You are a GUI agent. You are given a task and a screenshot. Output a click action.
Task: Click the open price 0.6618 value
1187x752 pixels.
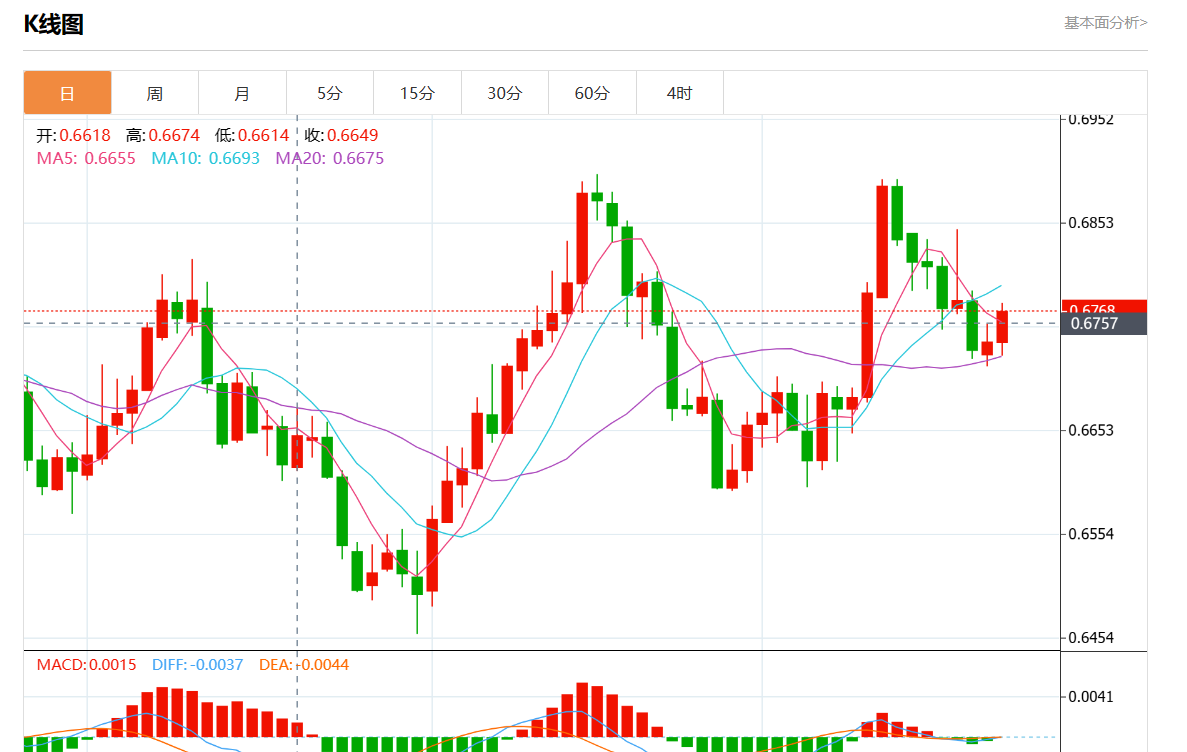pos(85,135)
